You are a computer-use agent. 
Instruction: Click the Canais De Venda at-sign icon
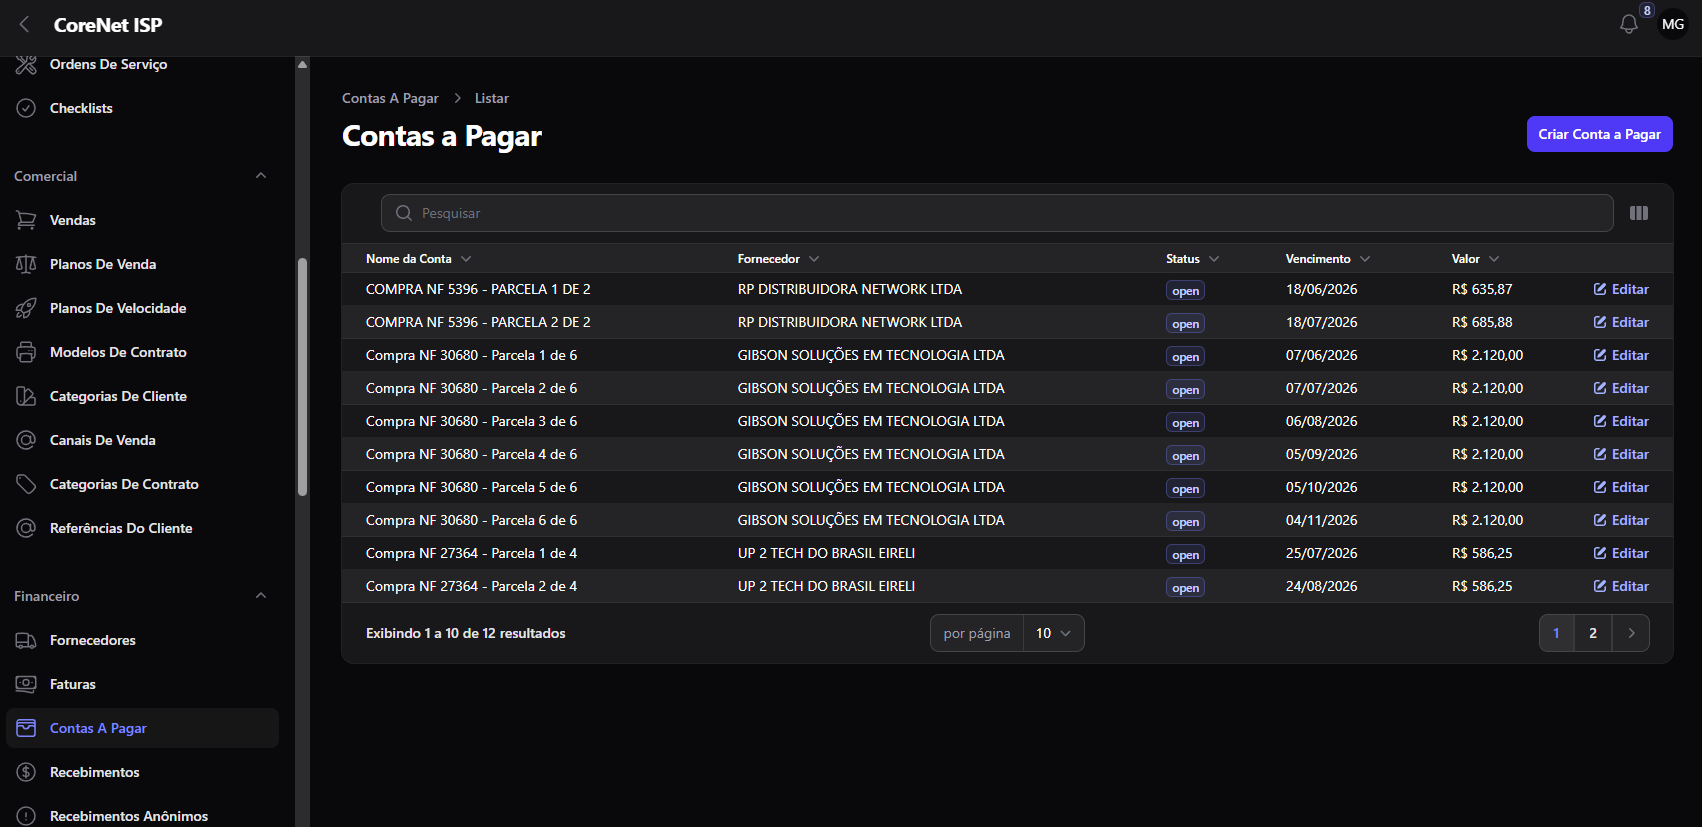[26, 440]
